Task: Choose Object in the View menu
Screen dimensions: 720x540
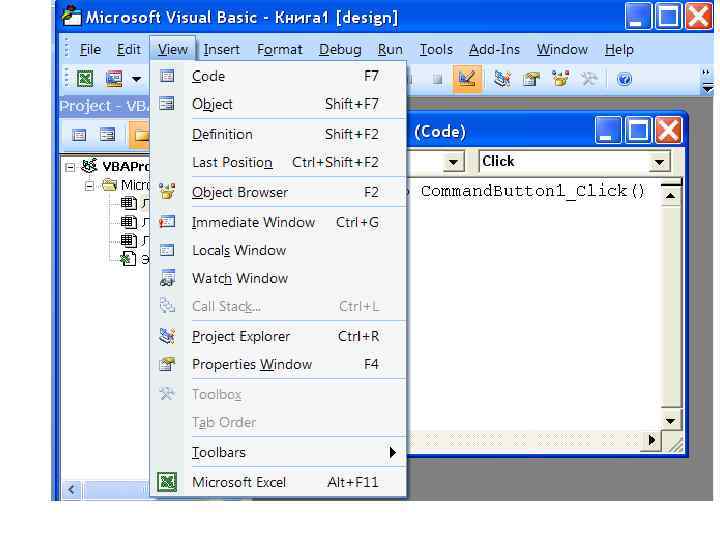Action: [x=279, y=104]
